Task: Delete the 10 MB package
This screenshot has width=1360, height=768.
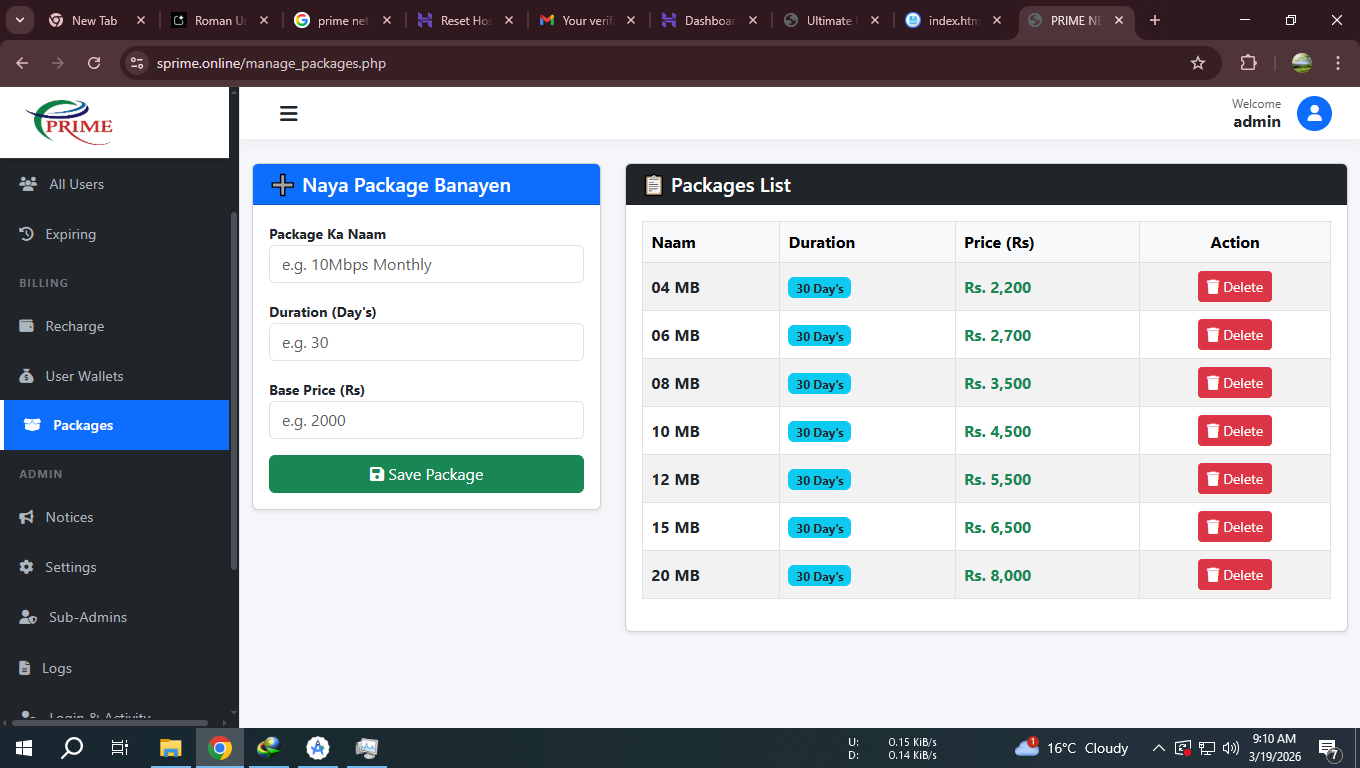Action: point(1234,431)
